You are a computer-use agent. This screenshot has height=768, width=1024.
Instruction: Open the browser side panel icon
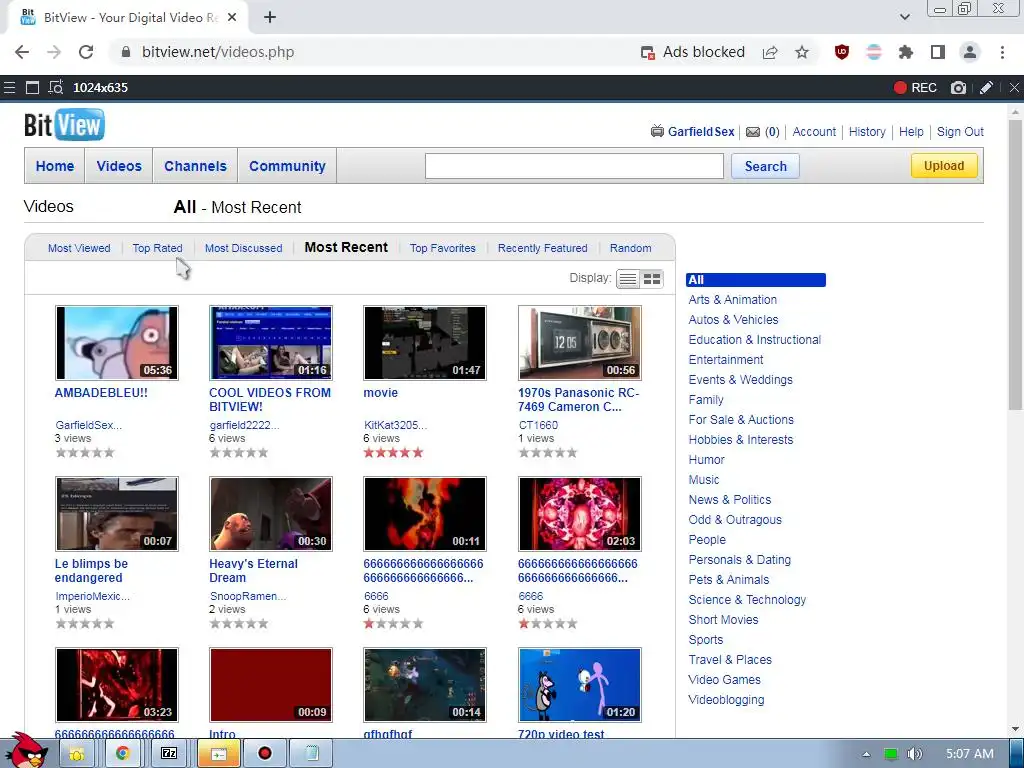[x=938, y=52]
